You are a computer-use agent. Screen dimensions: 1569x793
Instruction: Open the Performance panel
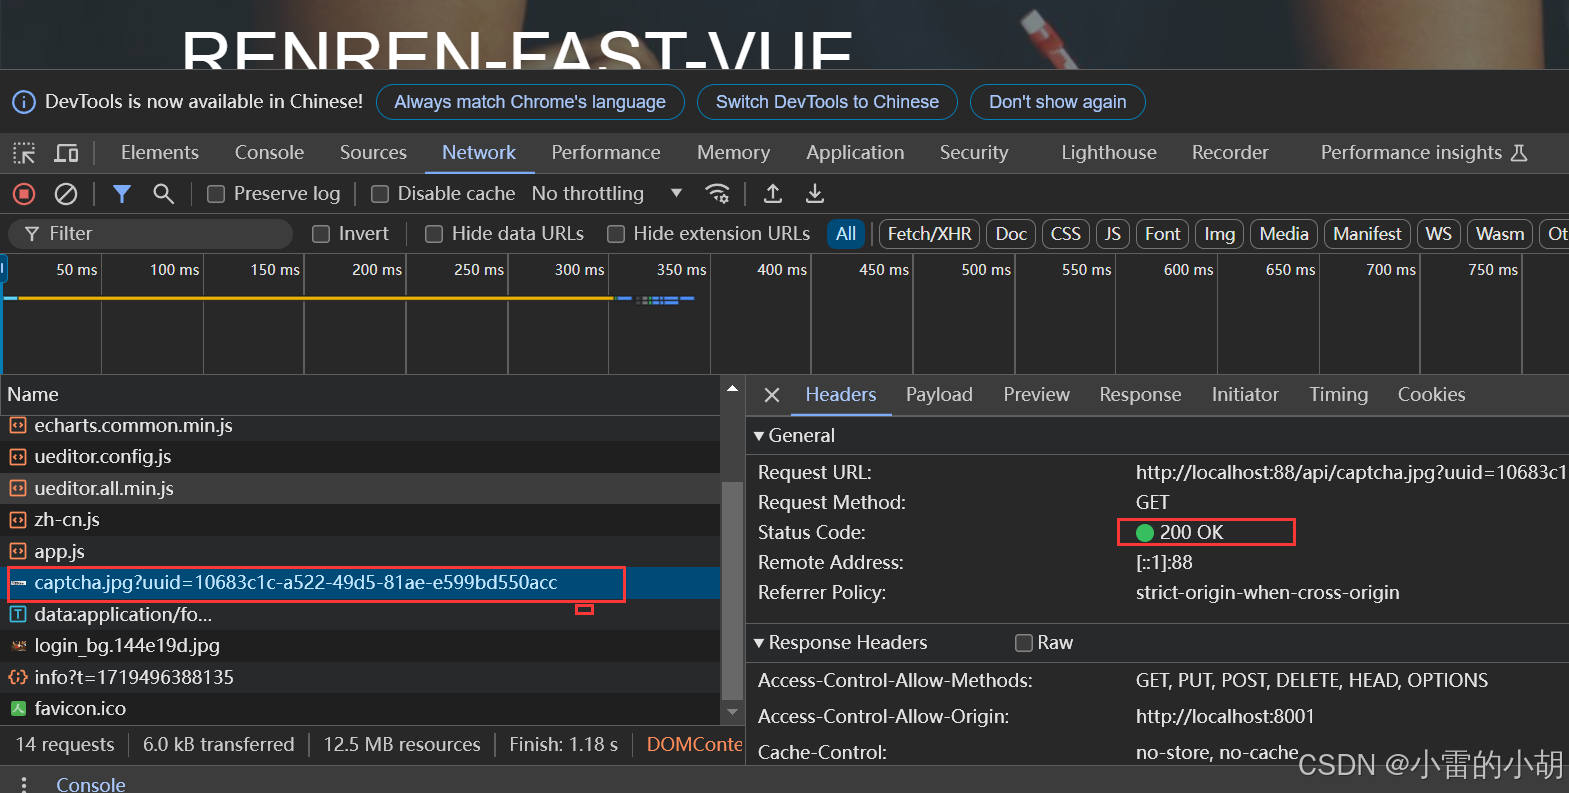[x=606, y=153]
